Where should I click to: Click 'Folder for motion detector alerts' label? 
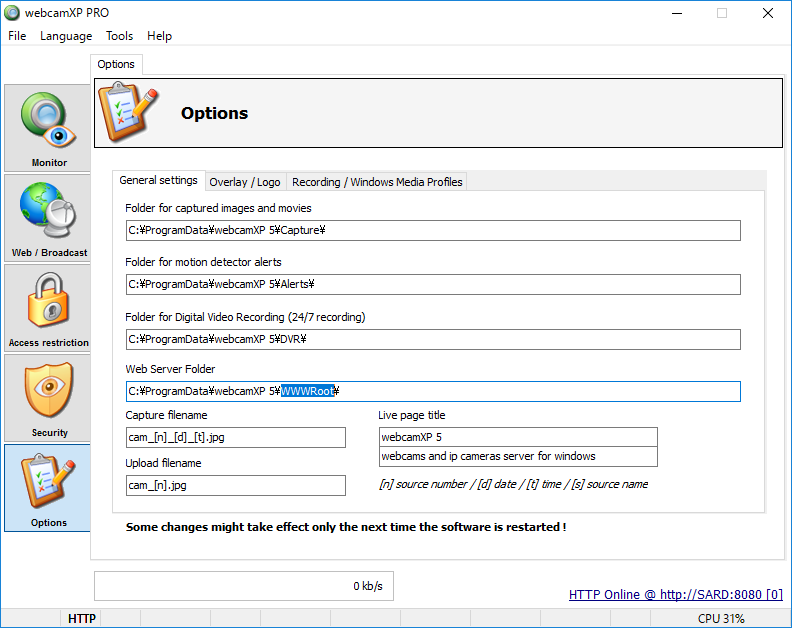[203, 262]
